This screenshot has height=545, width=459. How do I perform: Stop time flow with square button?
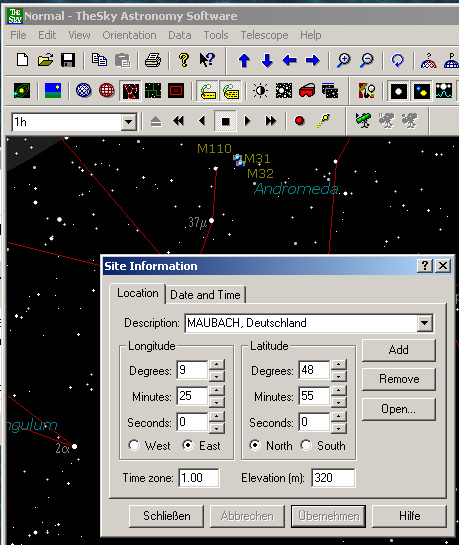click(x=226, y=121)
